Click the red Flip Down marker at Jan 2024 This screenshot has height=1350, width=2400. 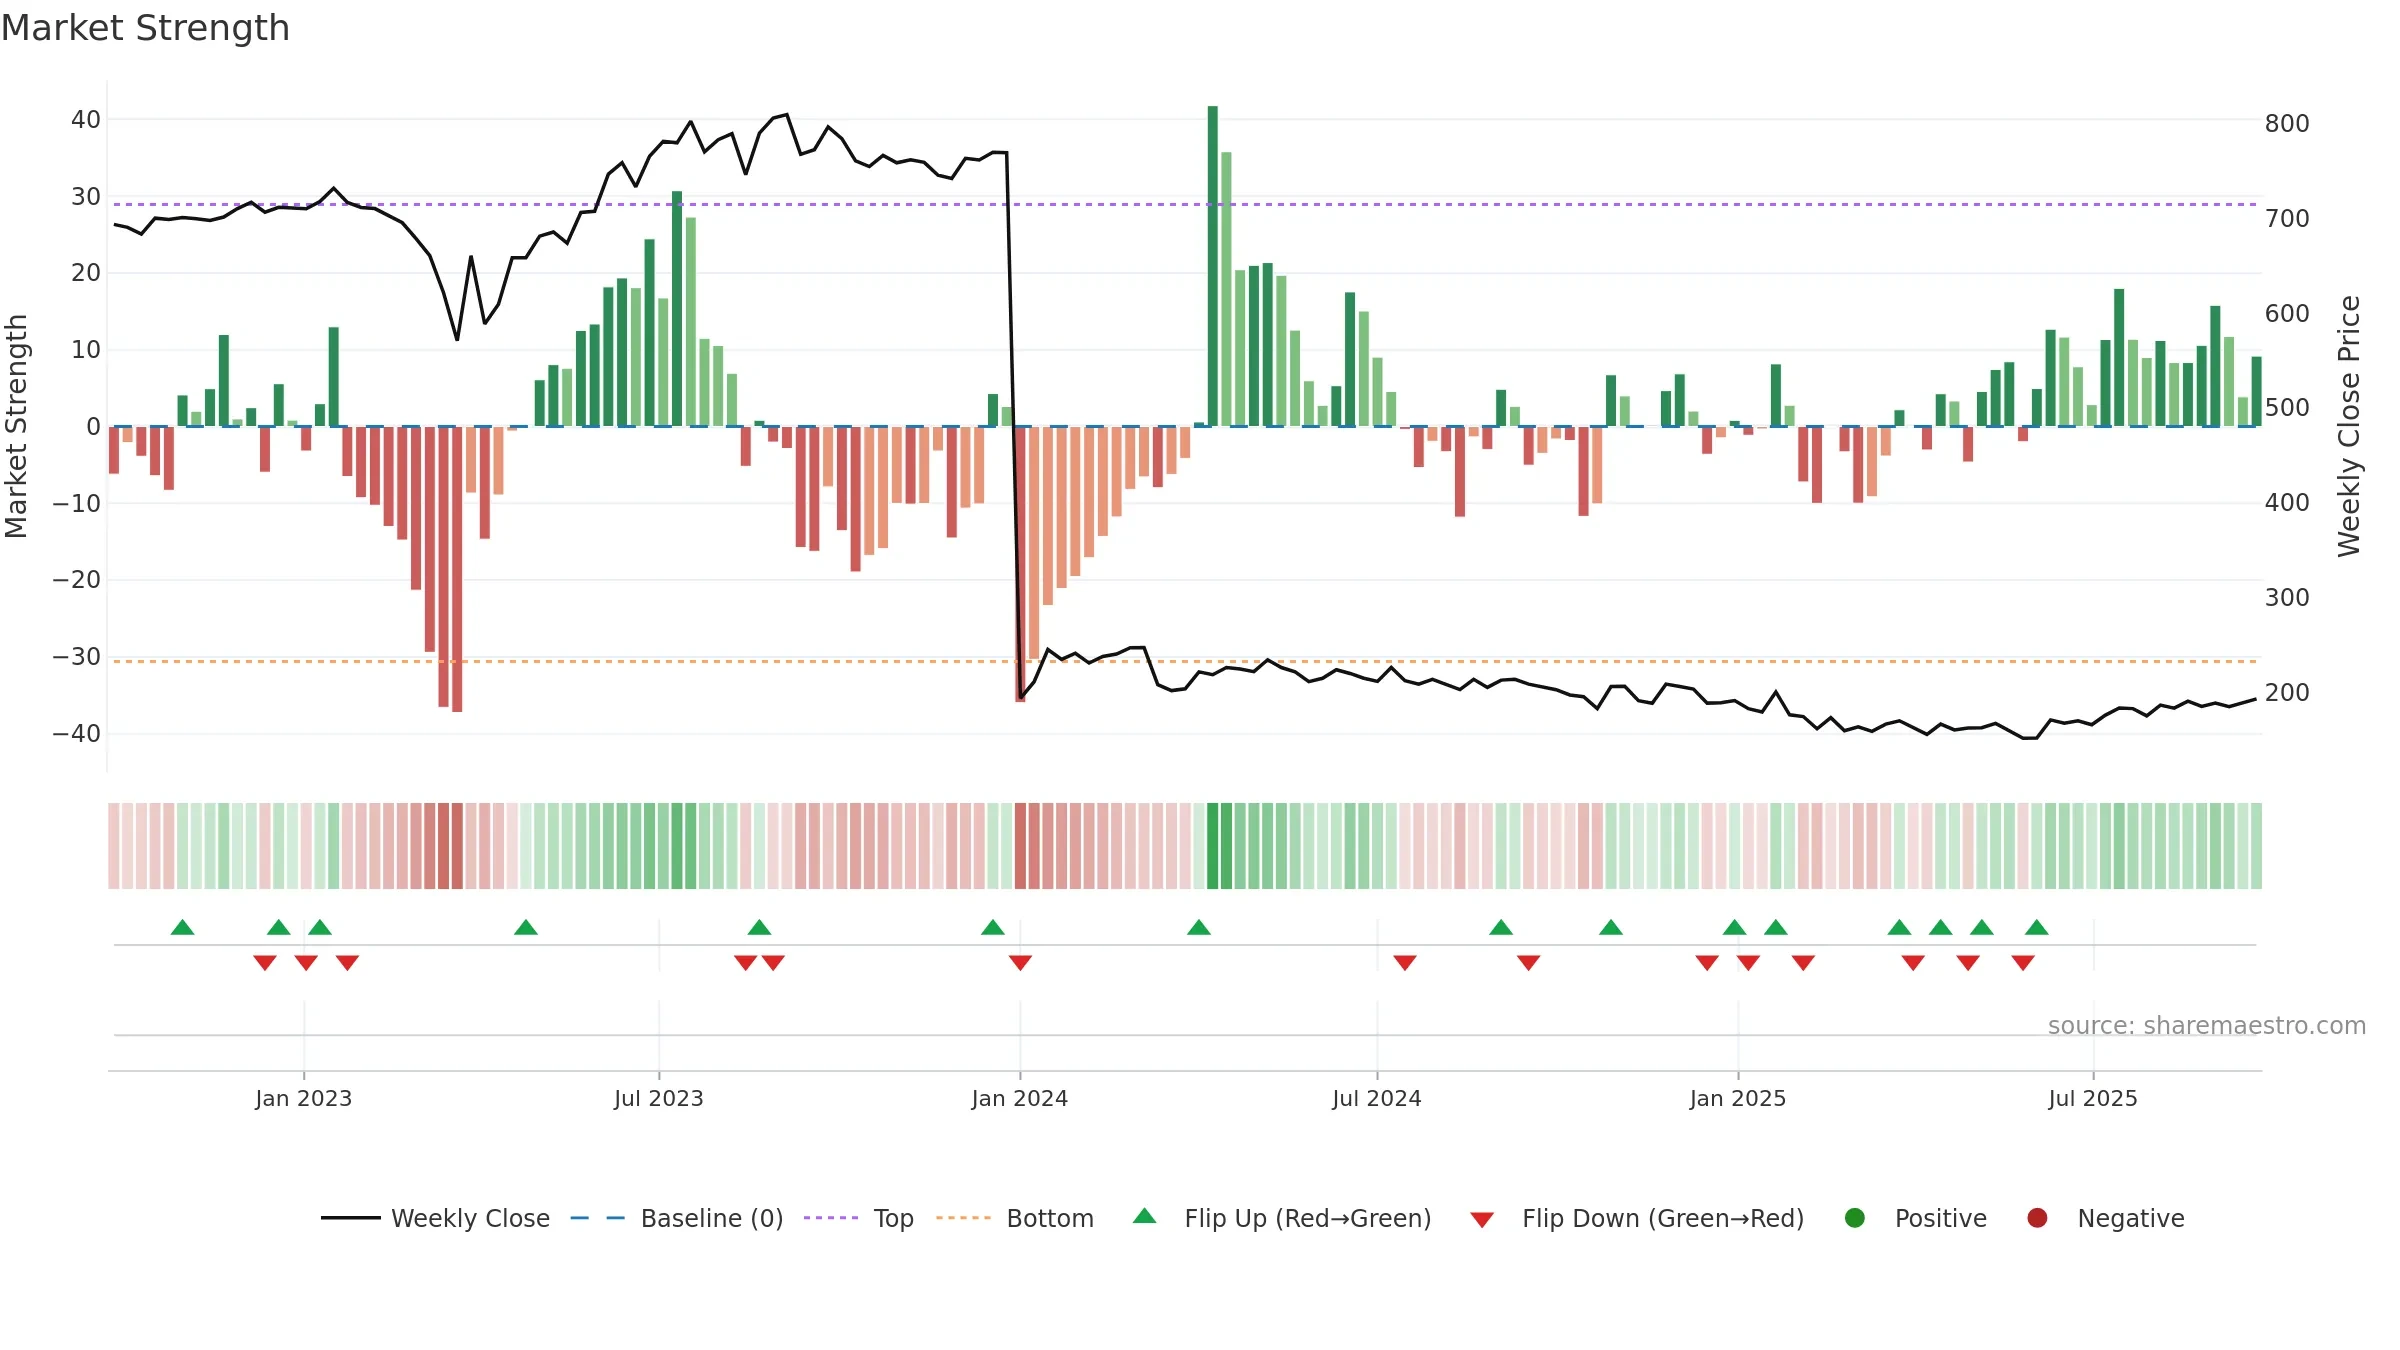click(1020, 962)
